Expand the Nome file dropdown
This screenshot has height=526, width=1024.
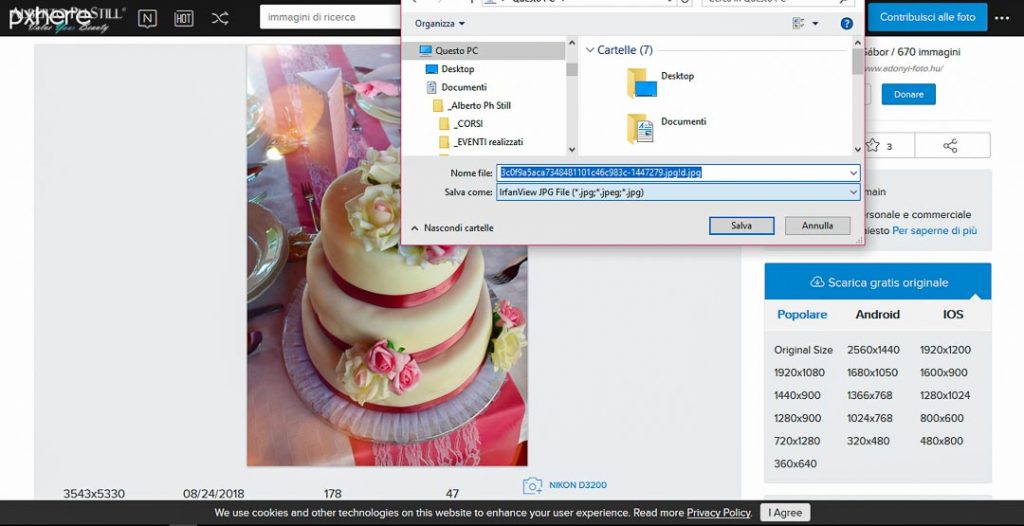point(854,173)
